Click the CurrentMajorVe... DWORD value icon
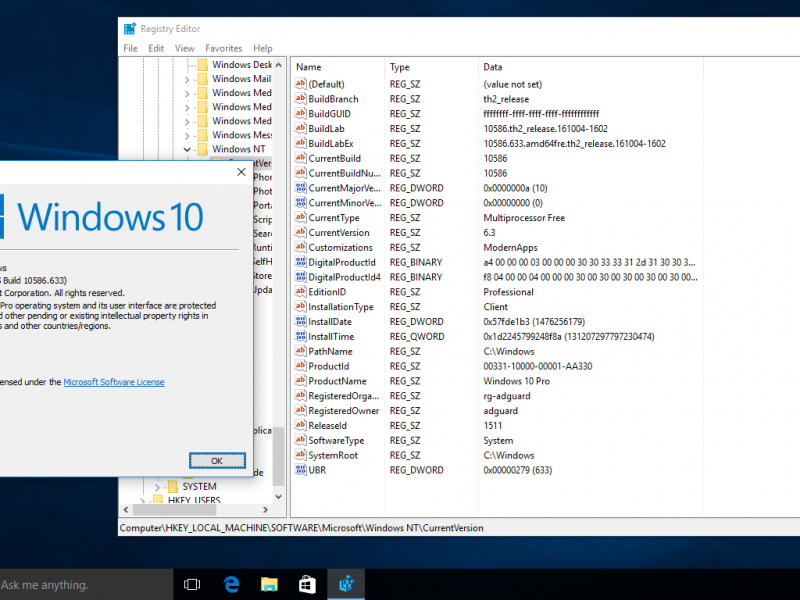800x600 pixels. click(301, 188)
